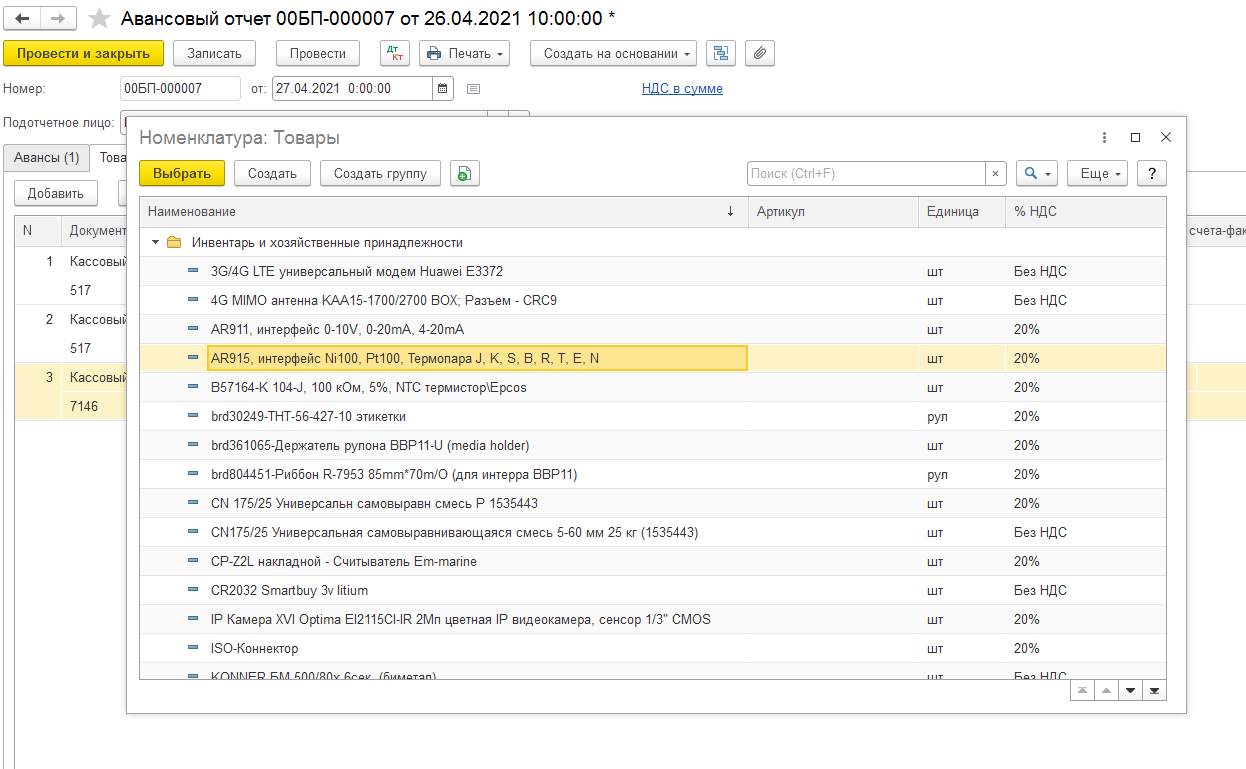
Task: Click the Поиск search input field
Action: tap(865, 174)
